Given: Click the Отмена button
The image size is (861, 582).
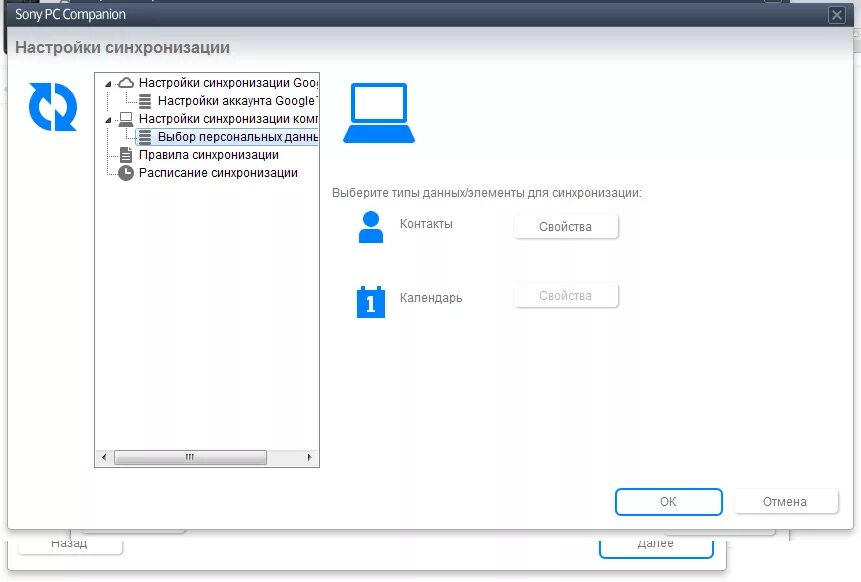Looking at the screenshot, I should click(786, 501).
